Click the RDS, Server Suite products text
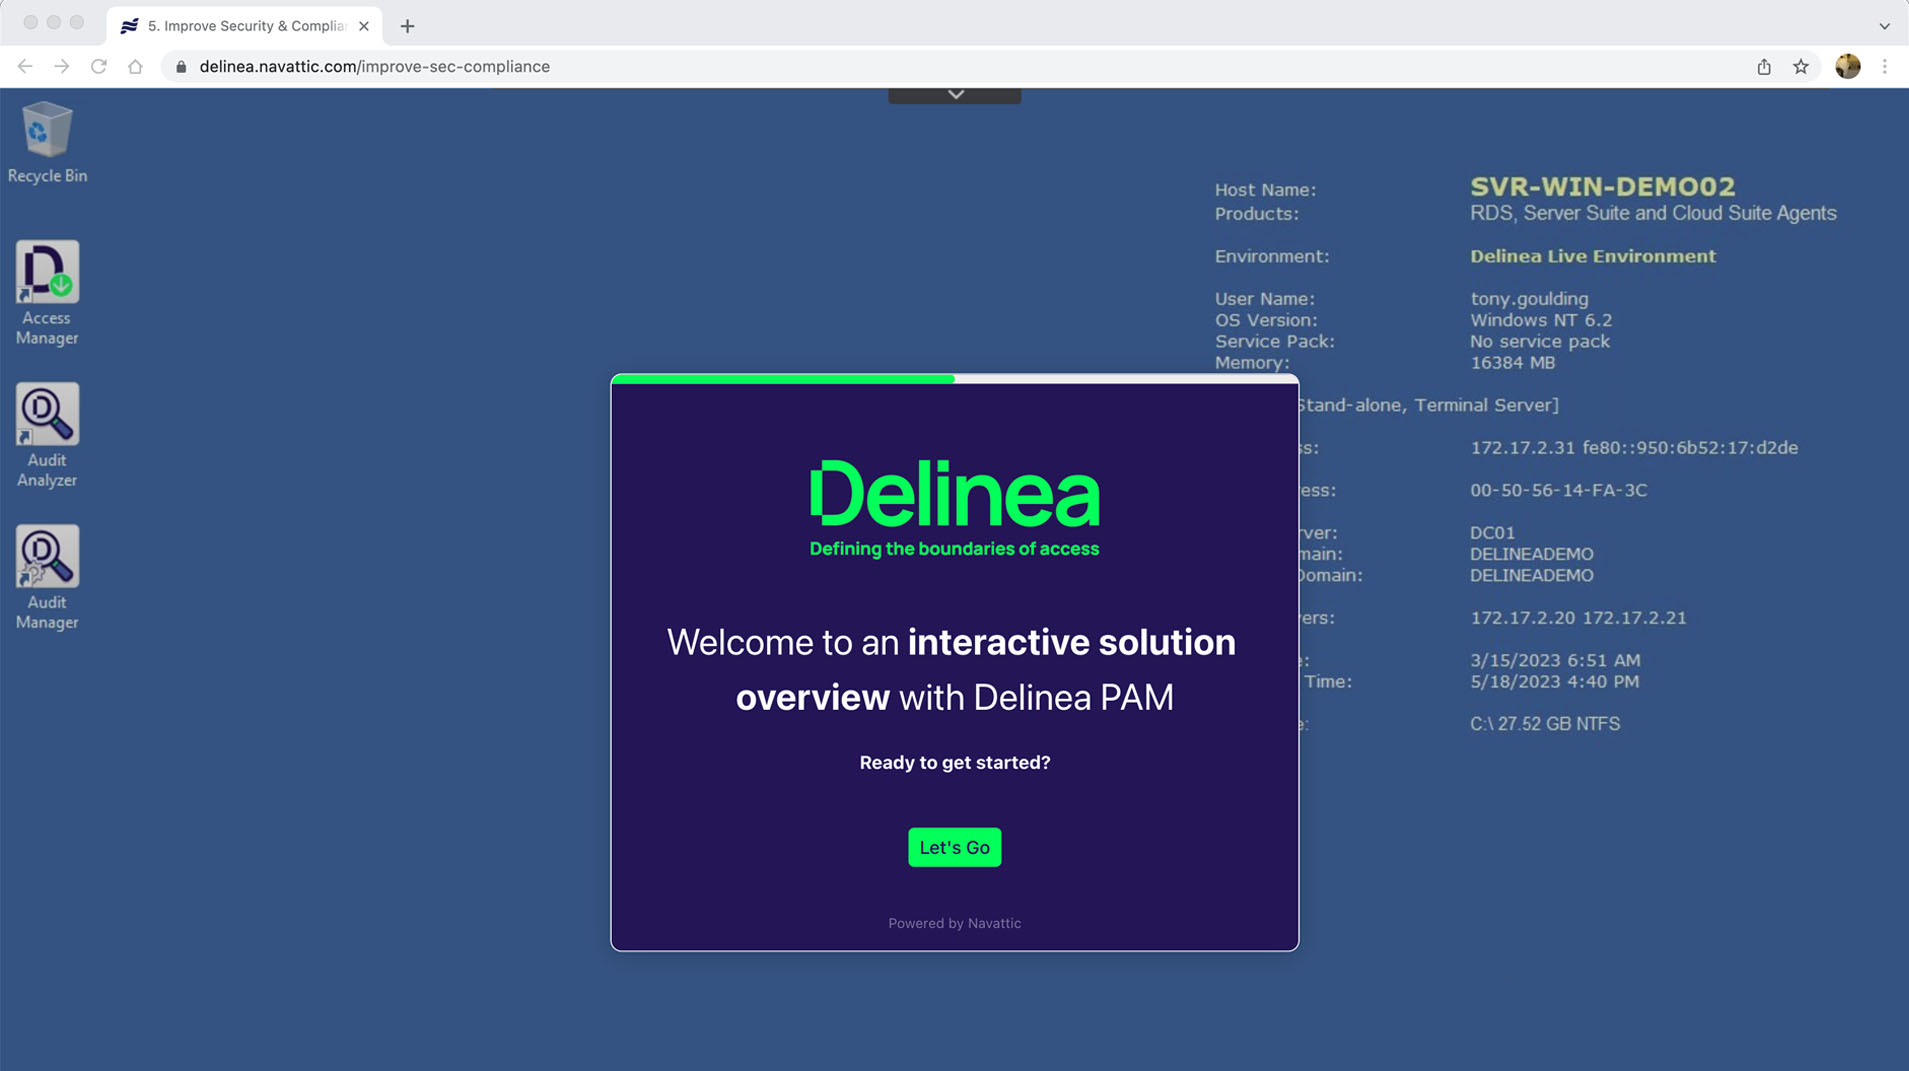Screen dimensions: 1909x1071 click(x=1653, y=213)
